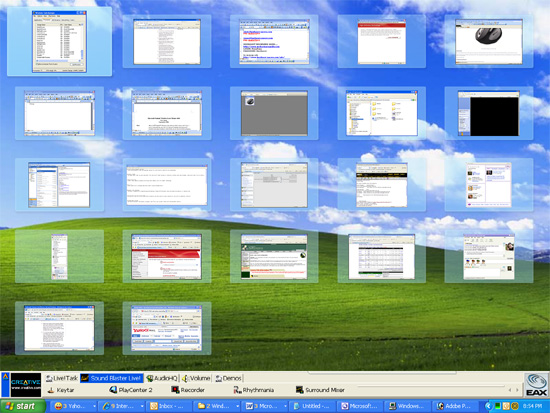Click the green square tray icon
Image resolution: width=550 pixels, height=413 pixels.
click(497, 406)
